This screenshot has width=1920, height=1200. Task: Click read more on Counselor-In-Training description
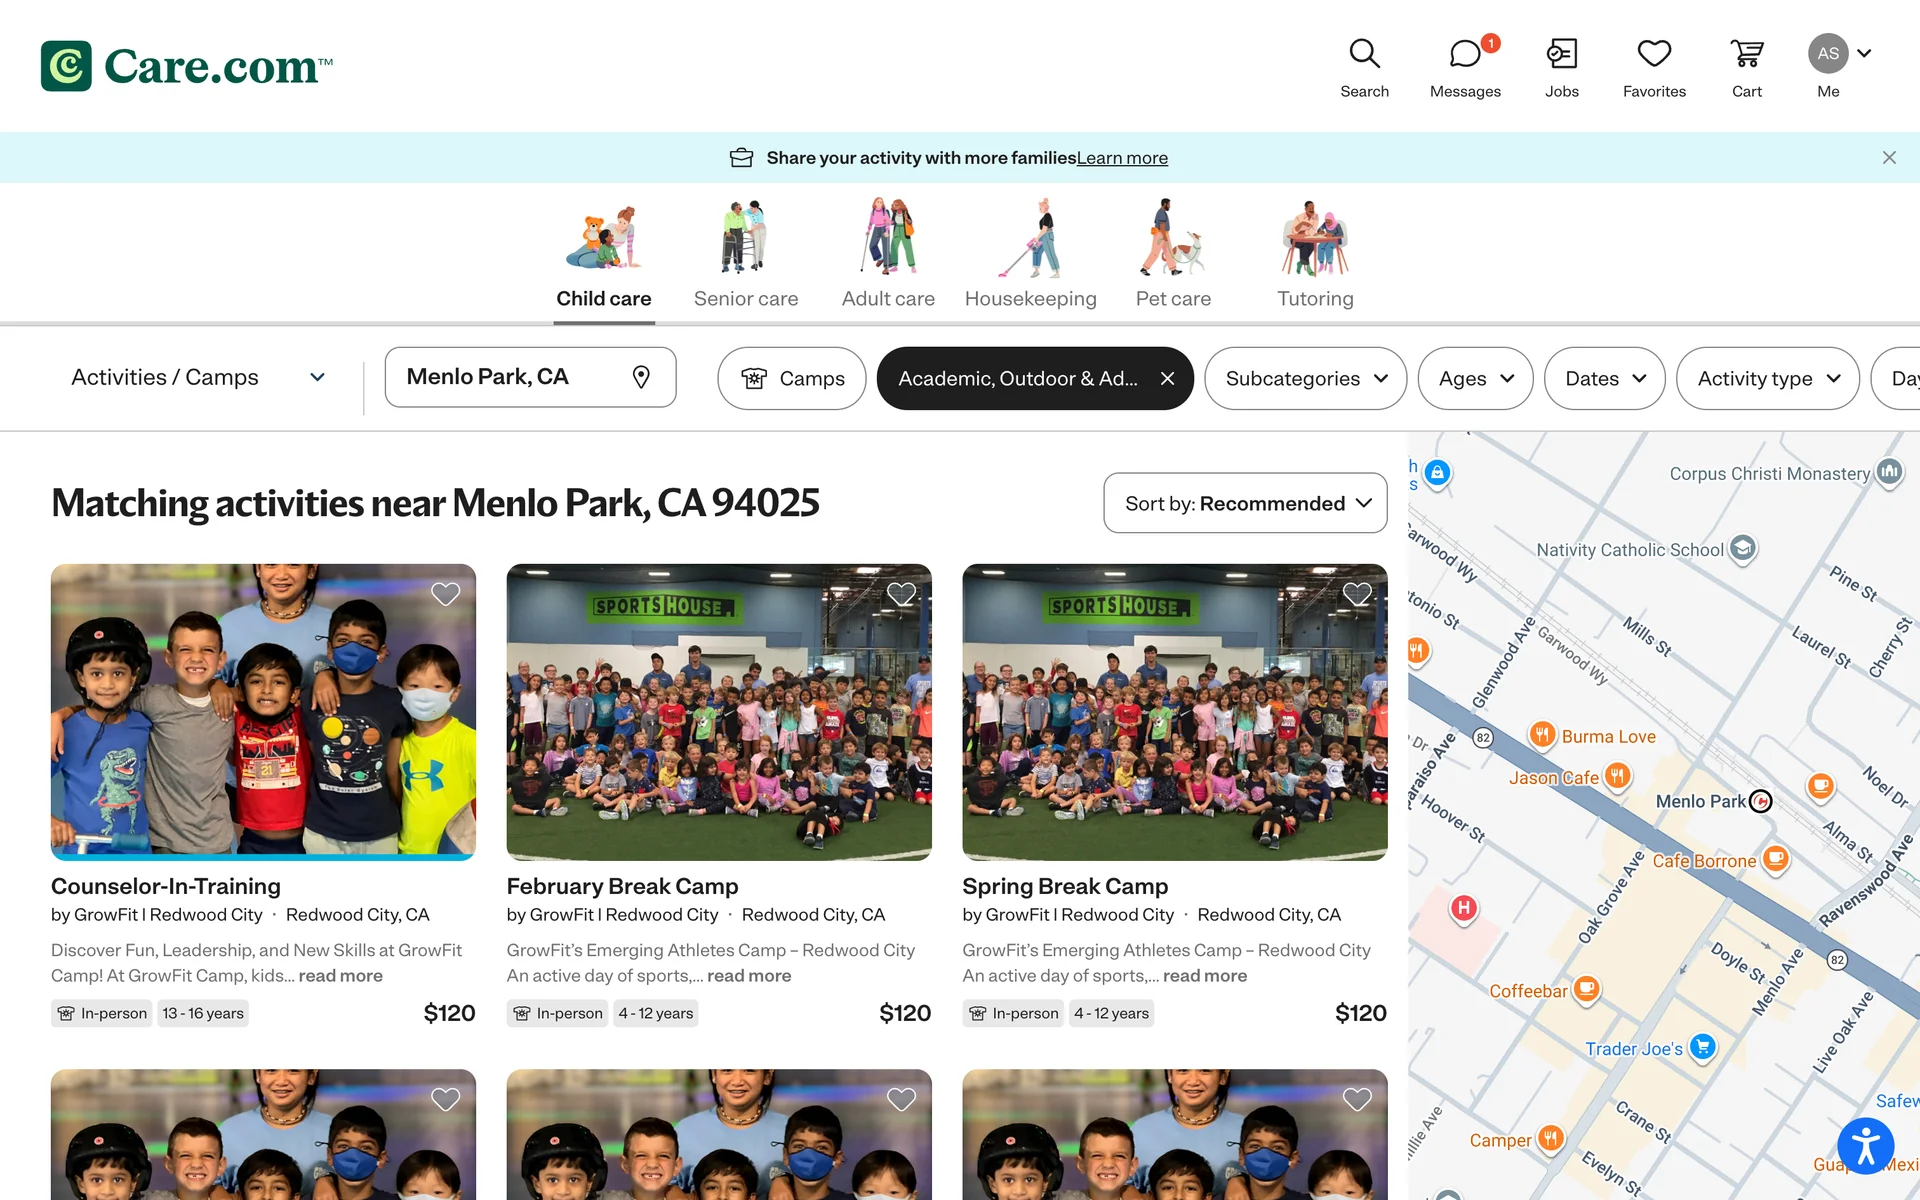click(x=340, y=976)
